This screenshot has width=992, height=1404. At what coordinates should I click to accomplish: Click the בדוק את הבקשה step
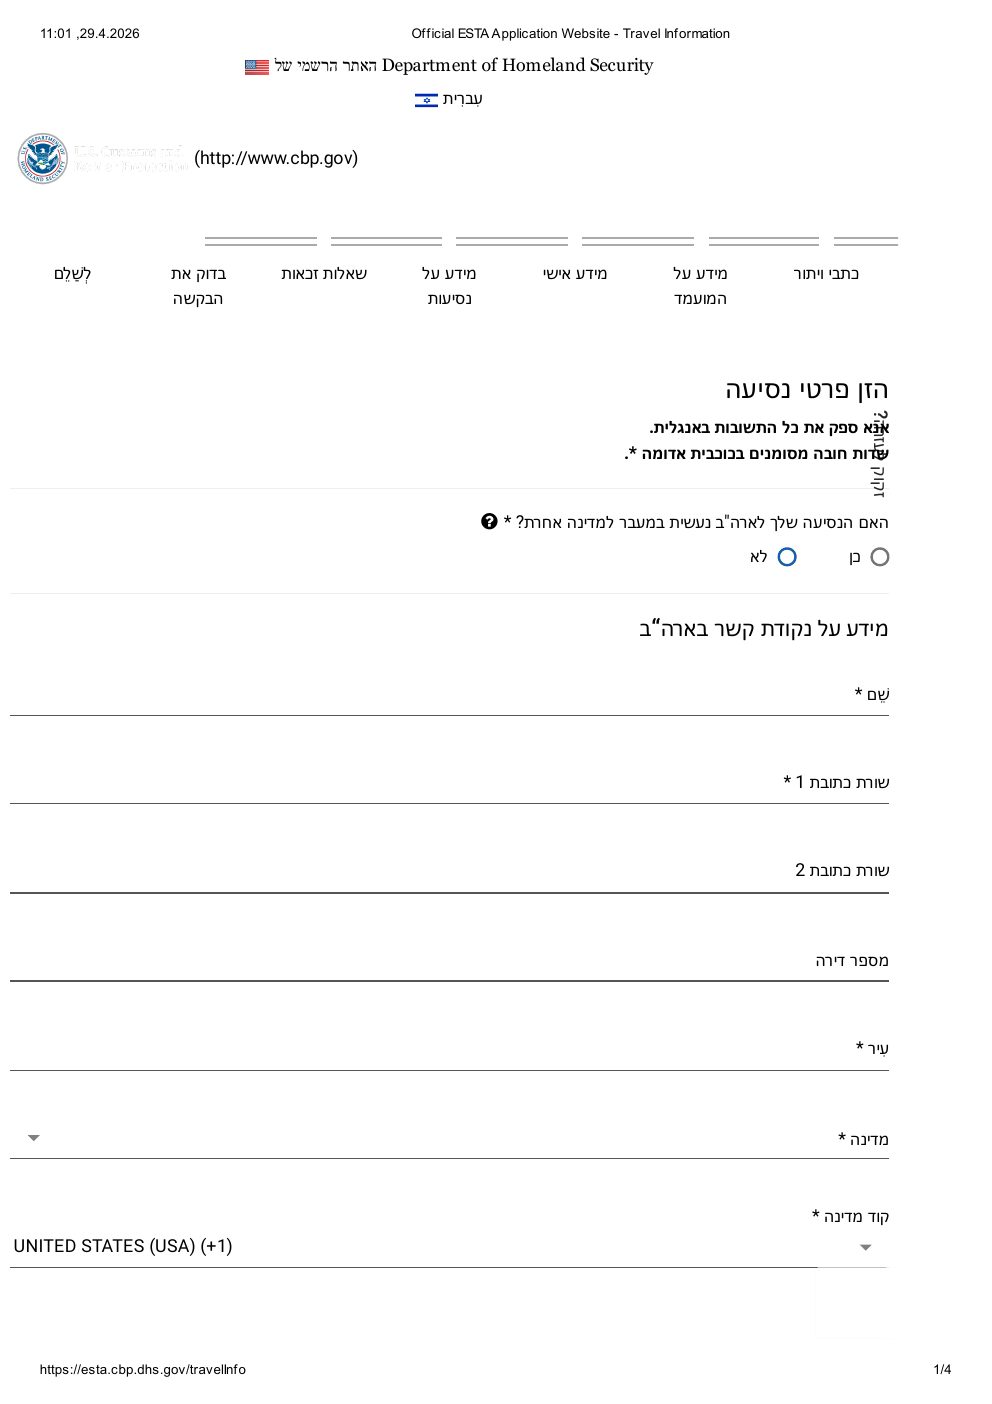click(x=197, y=284)
